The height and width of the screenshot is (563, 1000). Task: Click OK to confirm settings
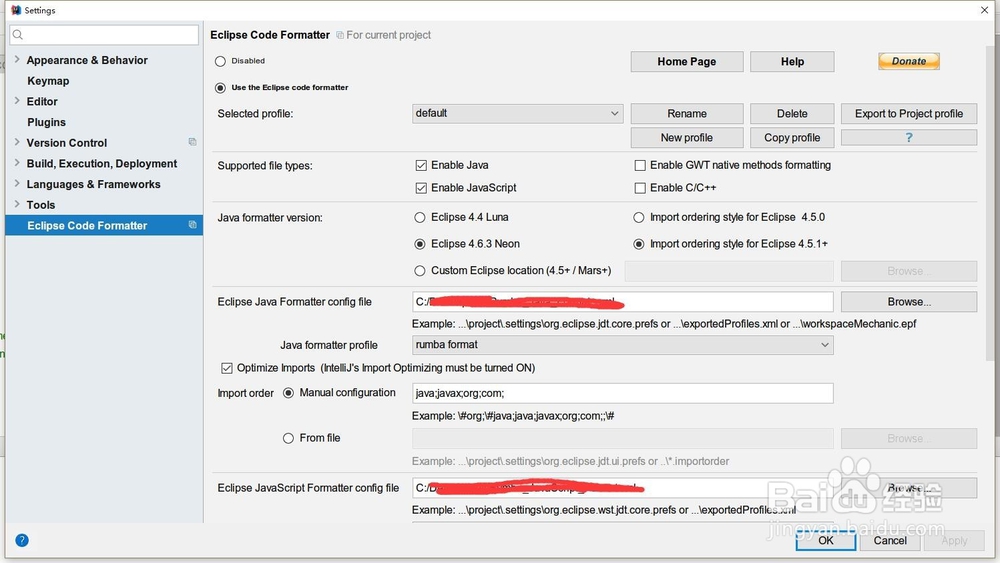tap(826, 541)
